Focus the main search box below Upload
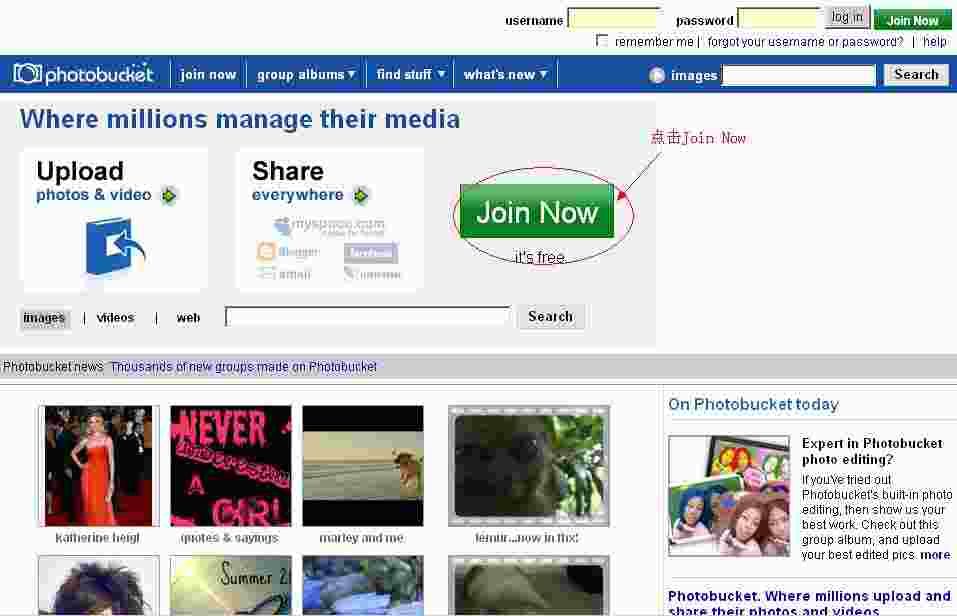The image size is (957, 616). coord(368,316)
